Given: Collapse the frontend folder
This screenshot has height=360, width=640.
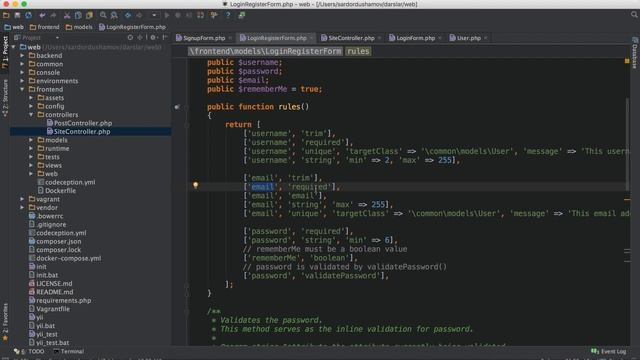Looking at the screenshot, I should (22, 89).
